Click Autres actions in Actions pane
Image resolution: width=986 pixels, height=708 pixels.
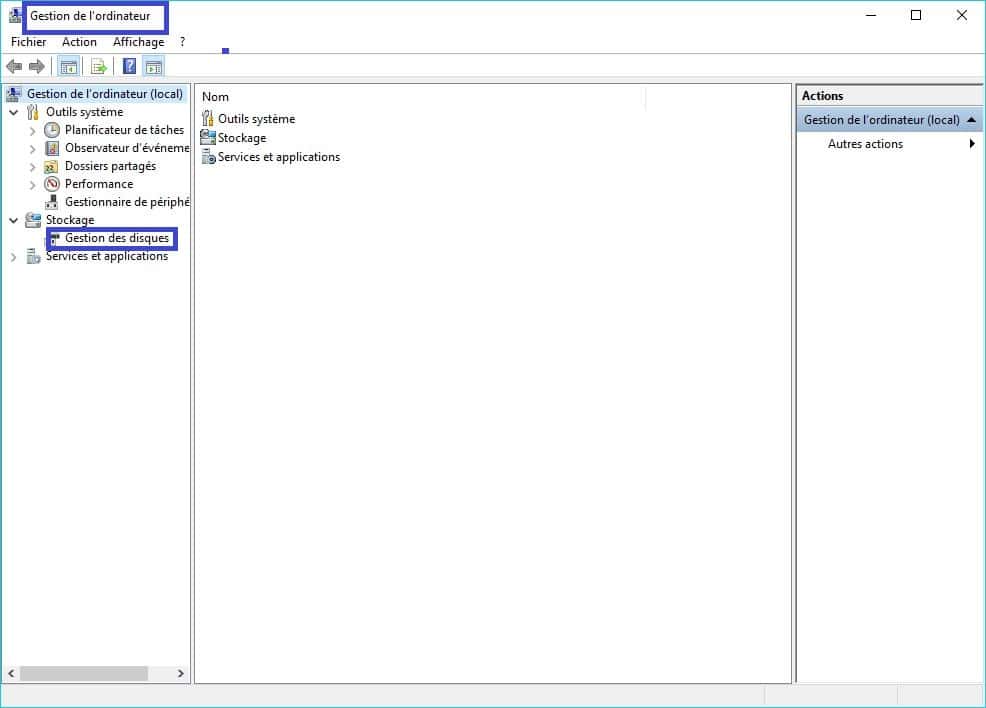[865, 144]
